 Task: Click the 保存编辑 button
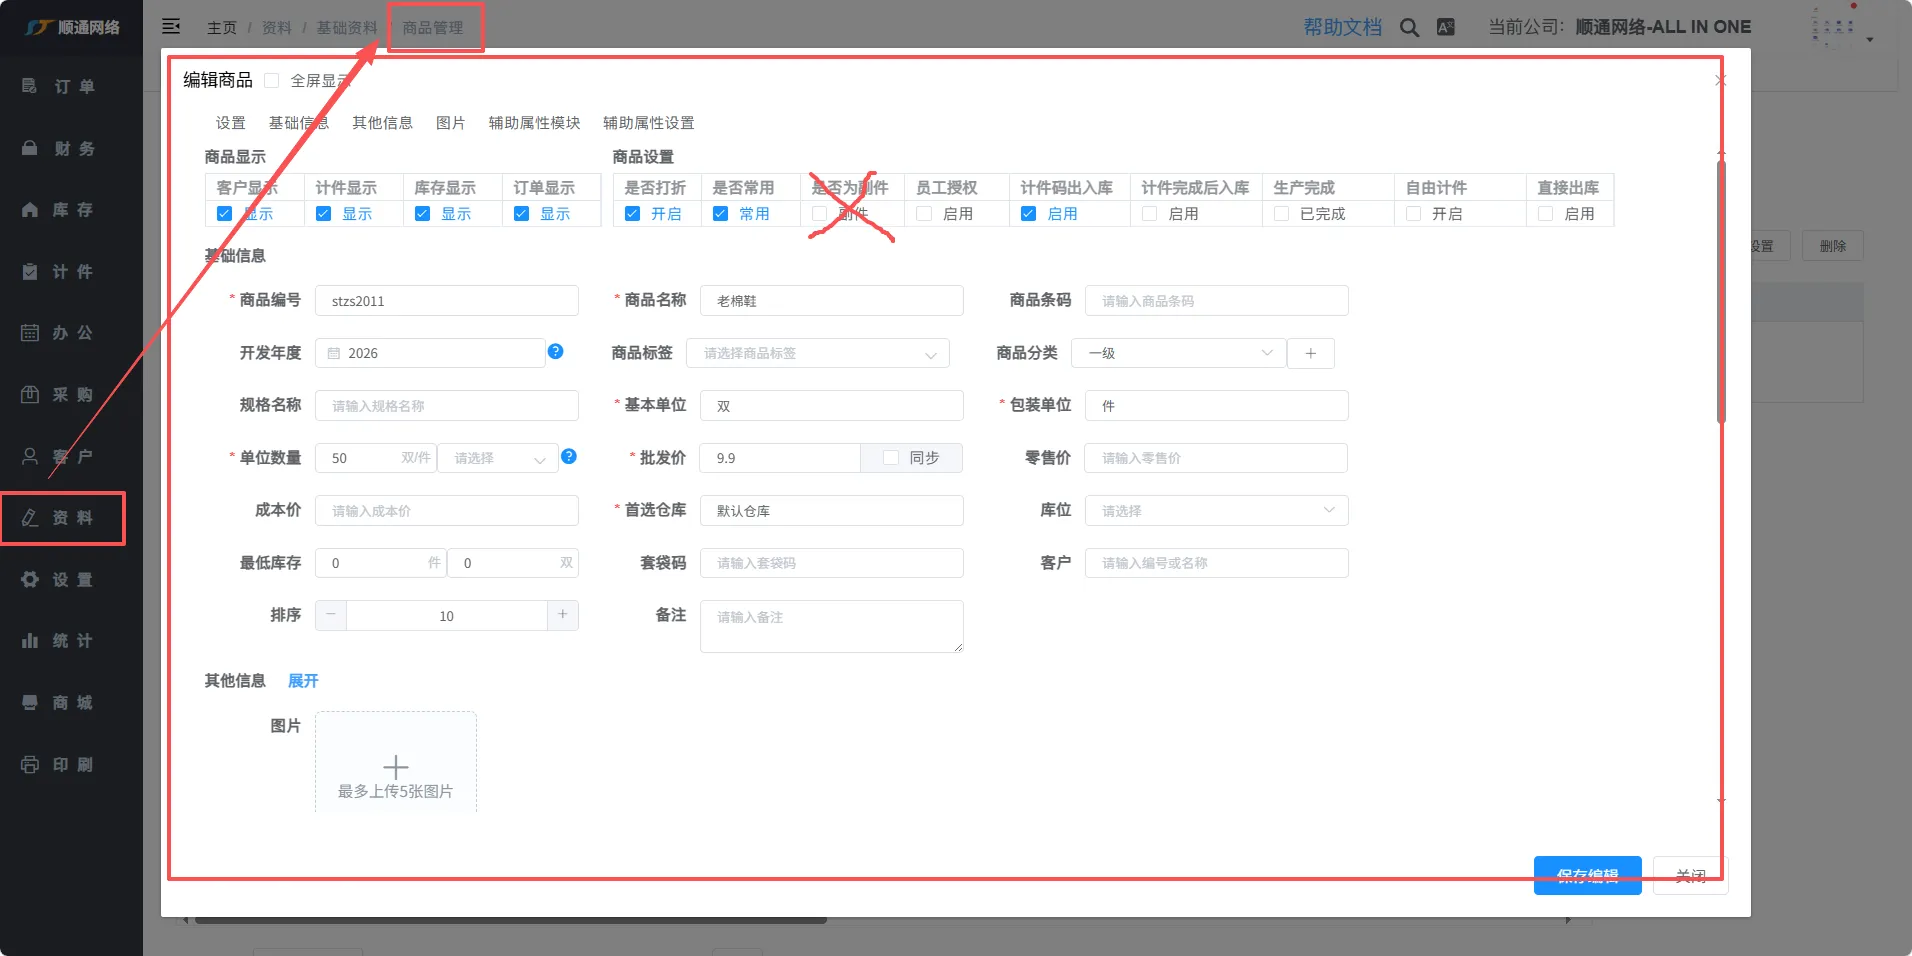tap(1587, 875)
